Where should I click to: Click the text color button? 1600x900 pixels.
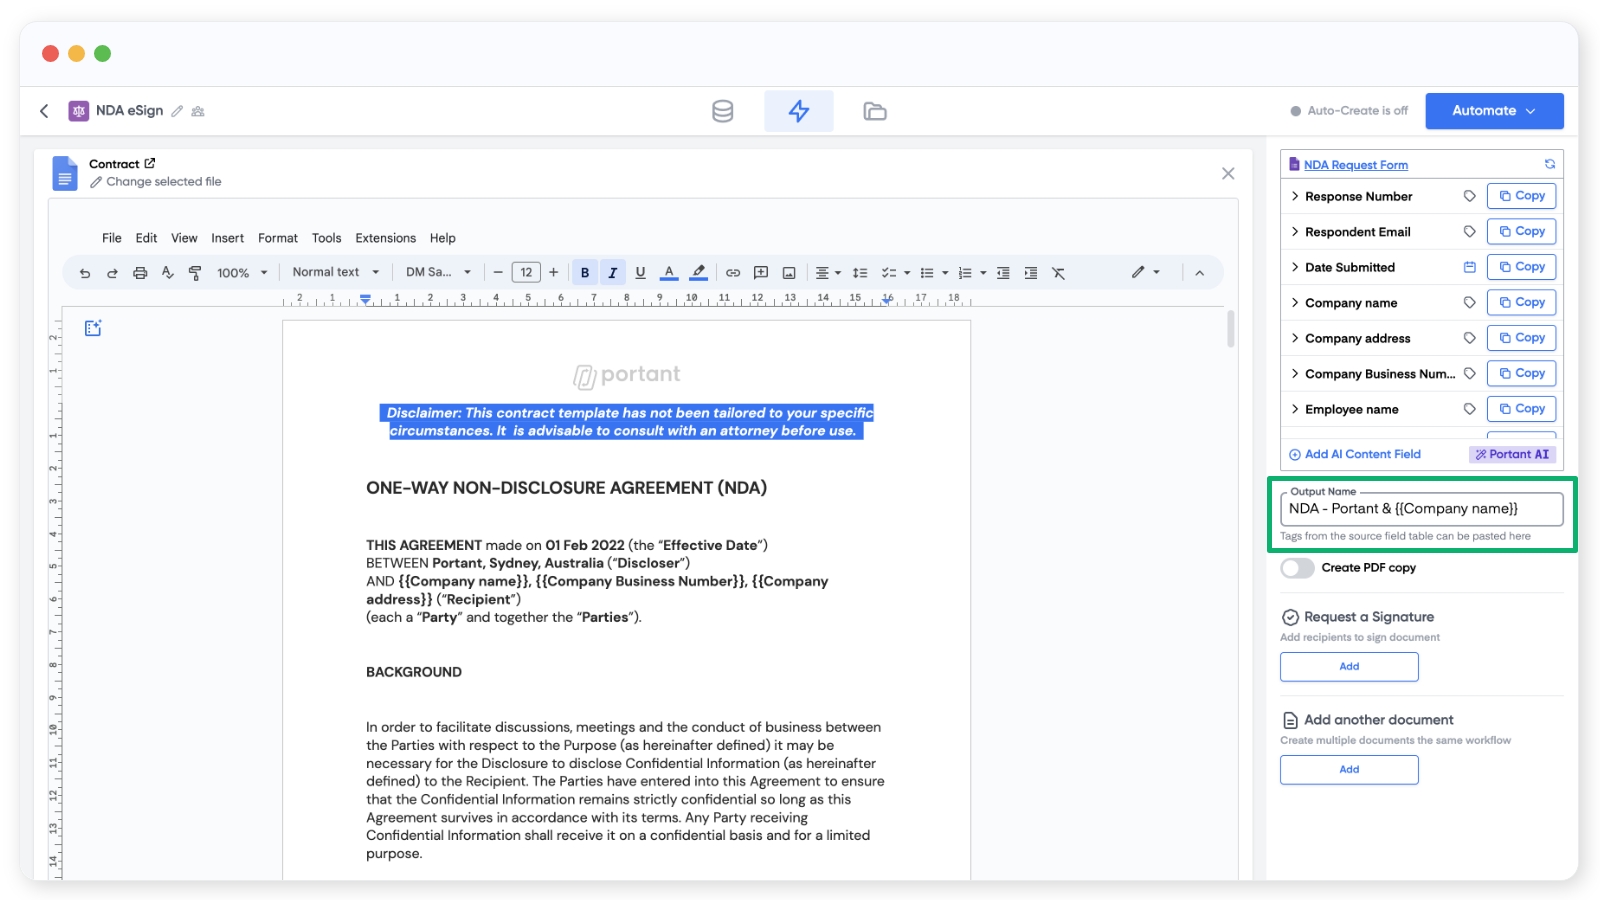click(669, 273)
